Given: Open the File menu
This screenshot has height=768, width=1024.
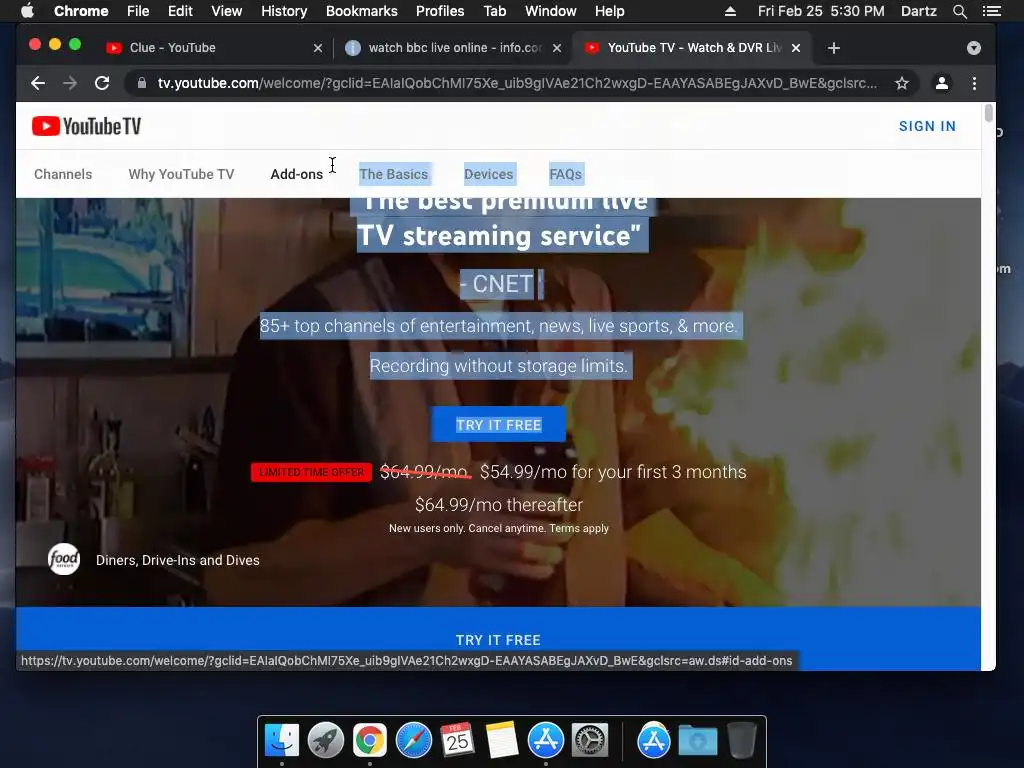Looking at the screenshot, I should tap(138, 11).
